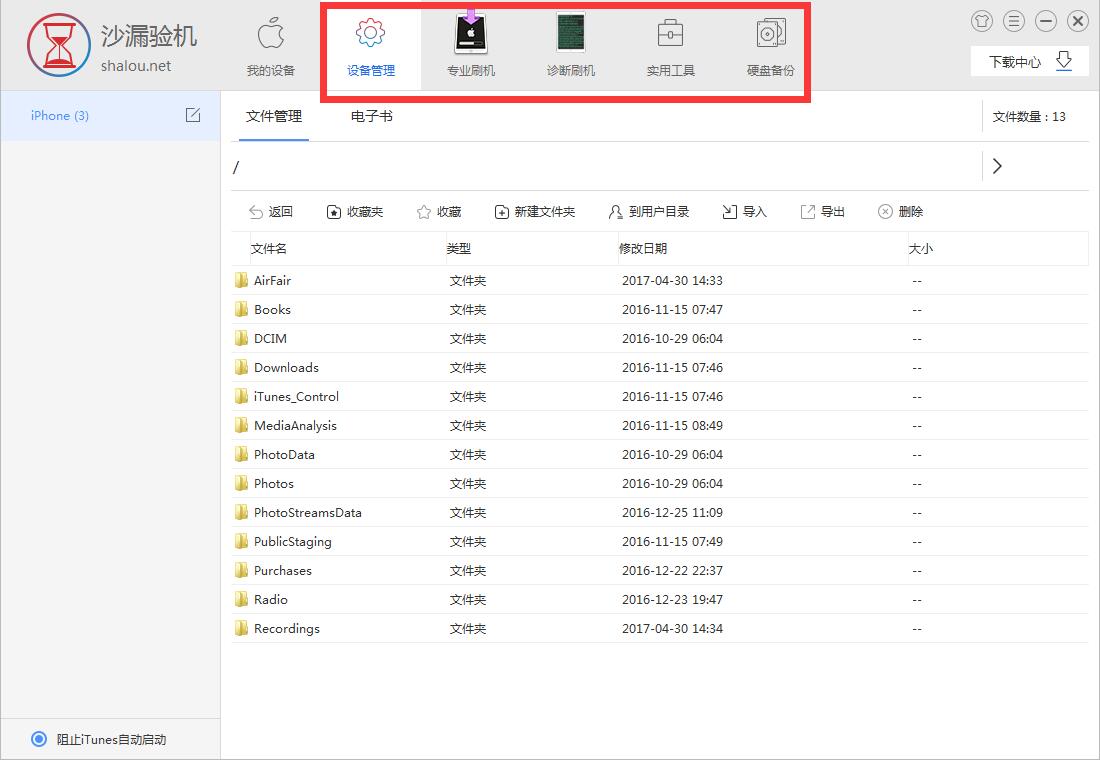Create a folder with 新建文件夹

coord(535,211)
